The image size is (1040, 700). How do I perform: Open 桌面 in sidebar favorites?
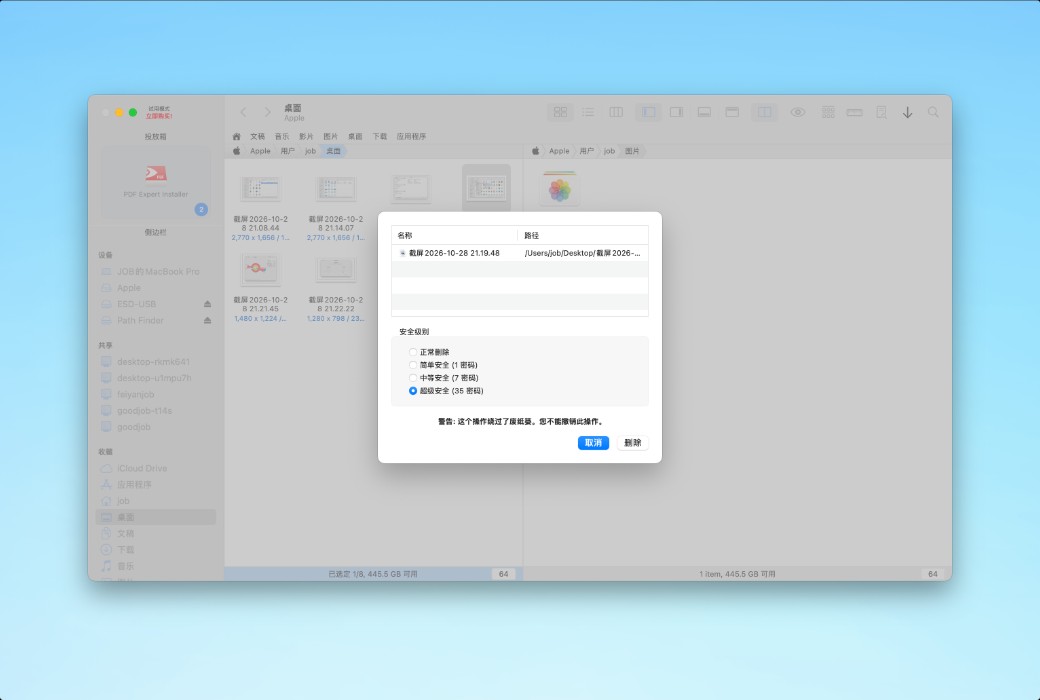(x=156, y=517)
